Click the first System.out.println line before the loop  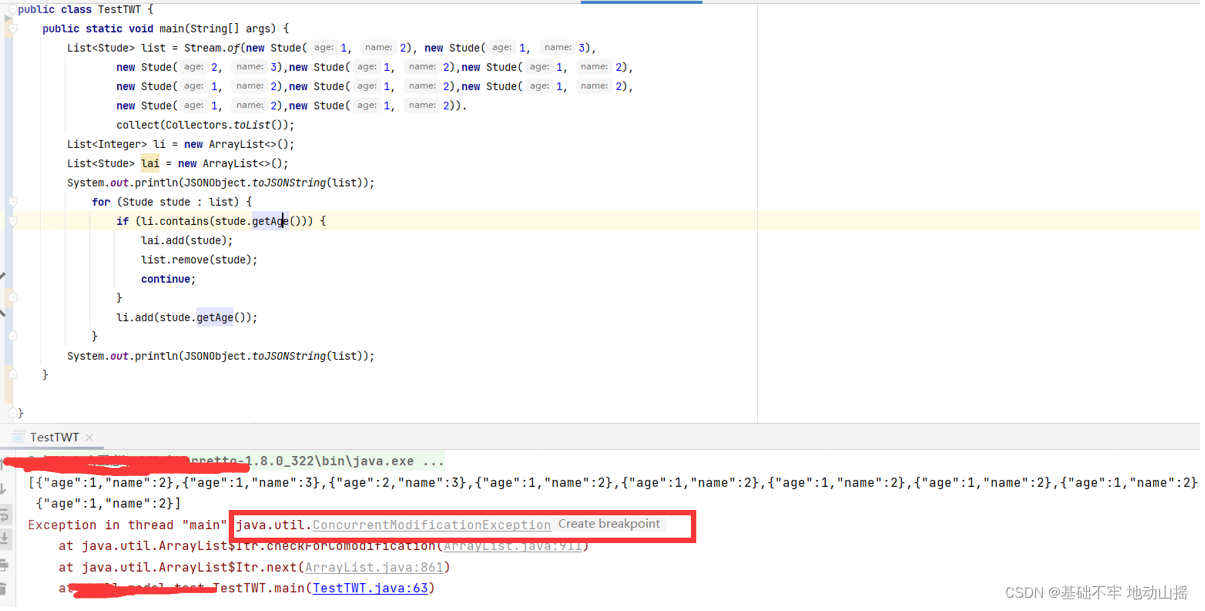221,183
